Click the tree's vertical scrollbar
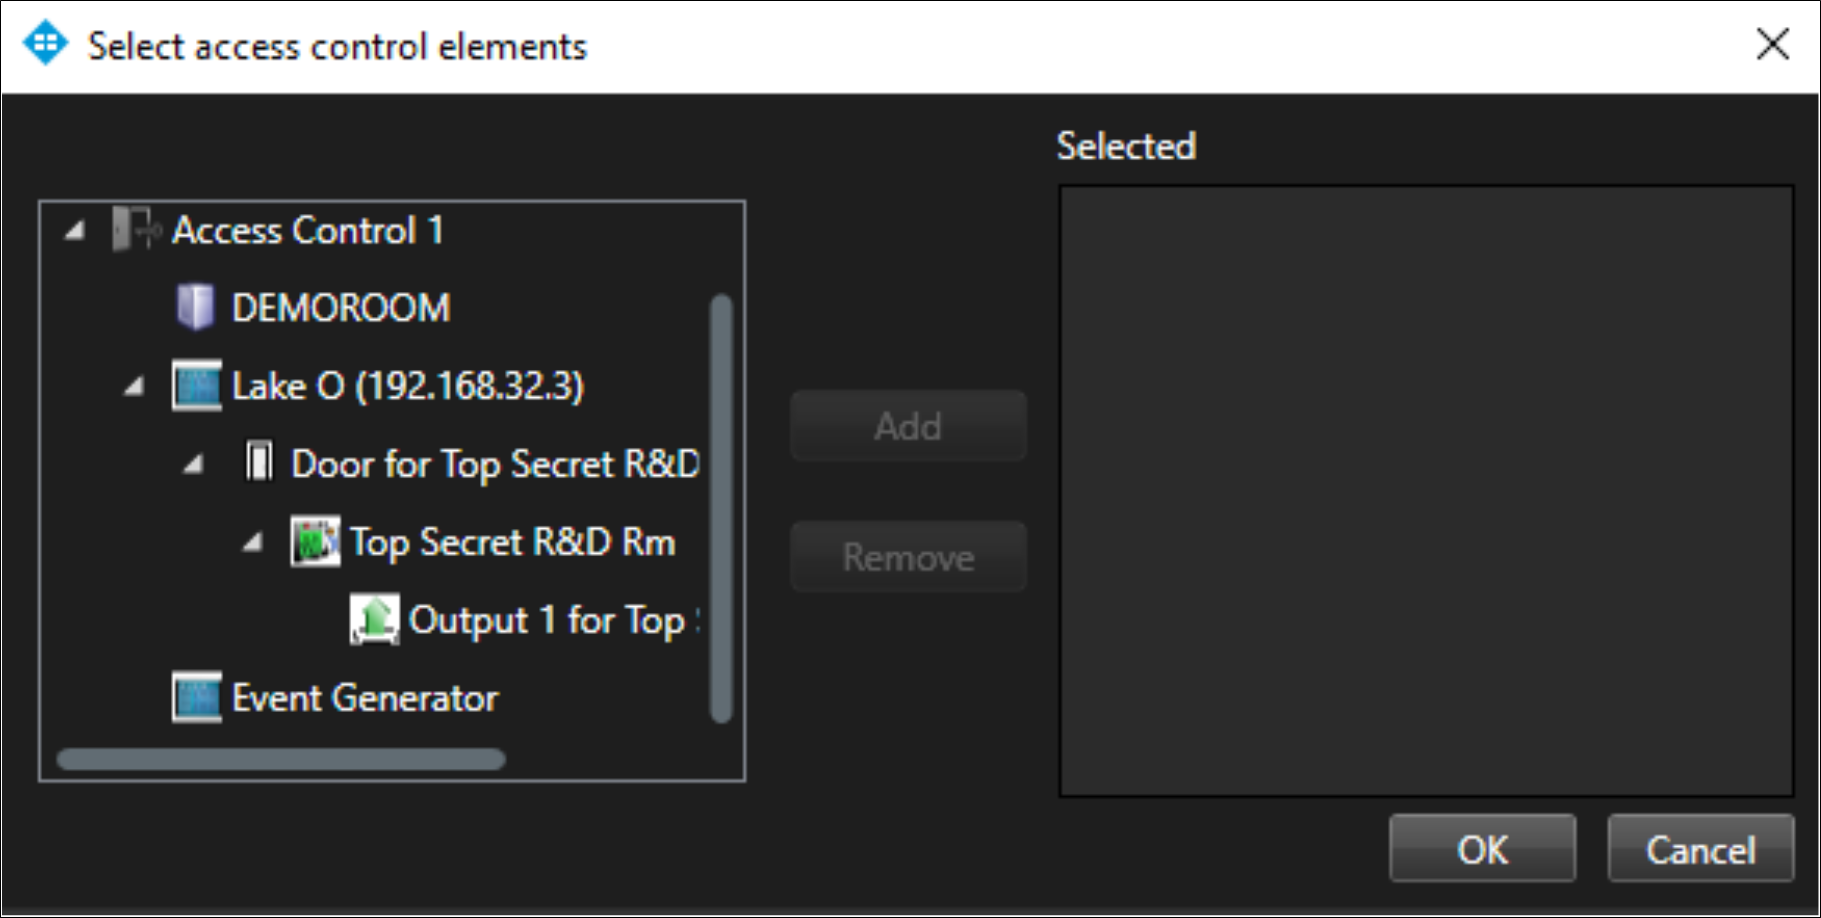This screenshot has height=918, width=1821. (x=721, y=508)
